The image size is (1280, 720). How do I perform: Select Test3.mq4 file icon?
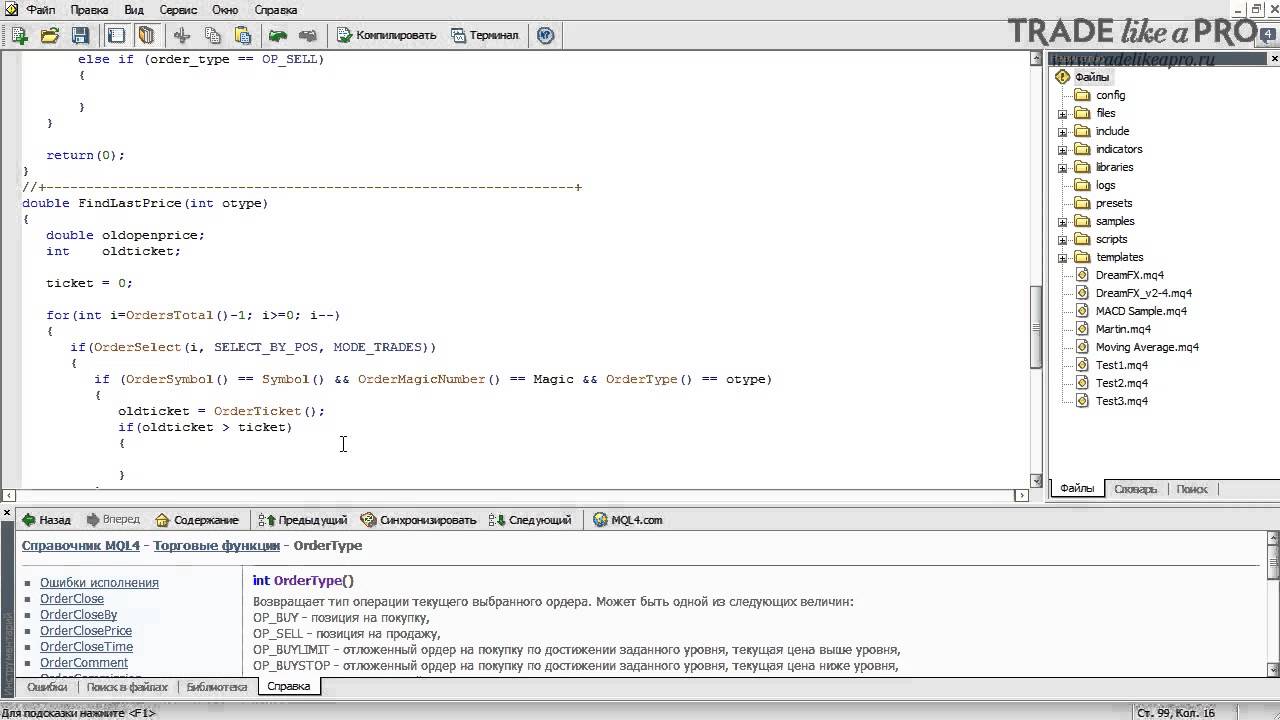[x=1082, y=401]
